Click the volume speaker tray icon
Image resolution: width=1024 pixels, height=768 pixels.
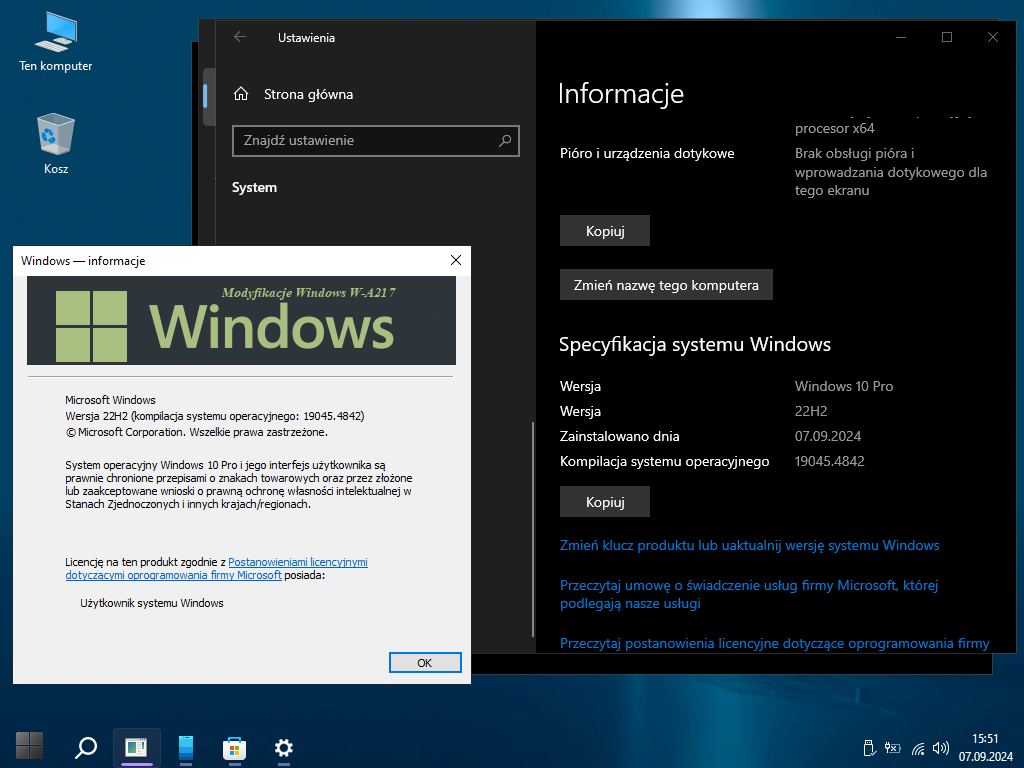(x=940, y=748)
